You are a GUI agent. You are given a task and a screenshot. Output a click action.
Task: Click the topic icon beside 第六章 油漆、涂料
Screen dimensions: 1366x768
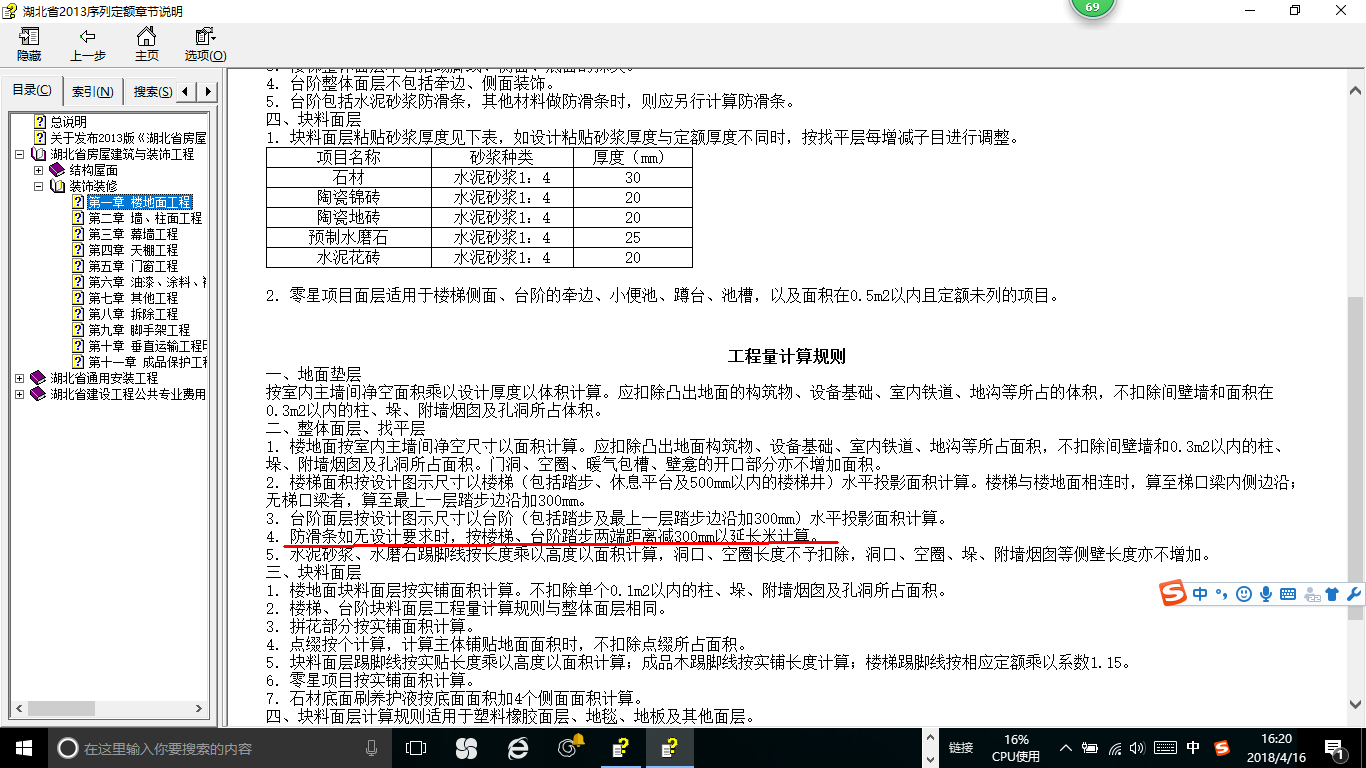[78, 282]
